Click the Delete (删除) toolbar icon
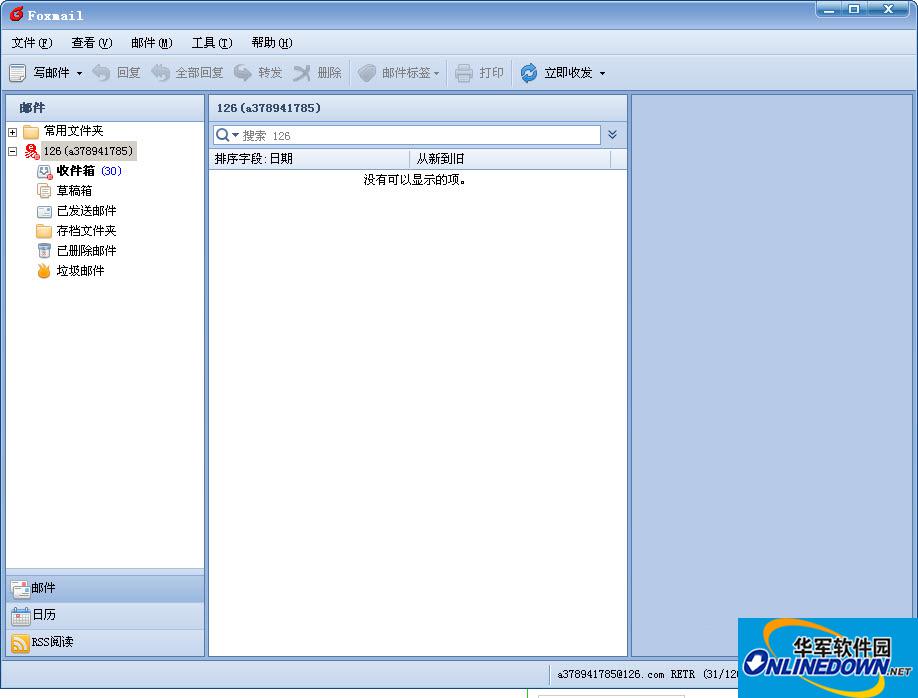 point(302,73)
